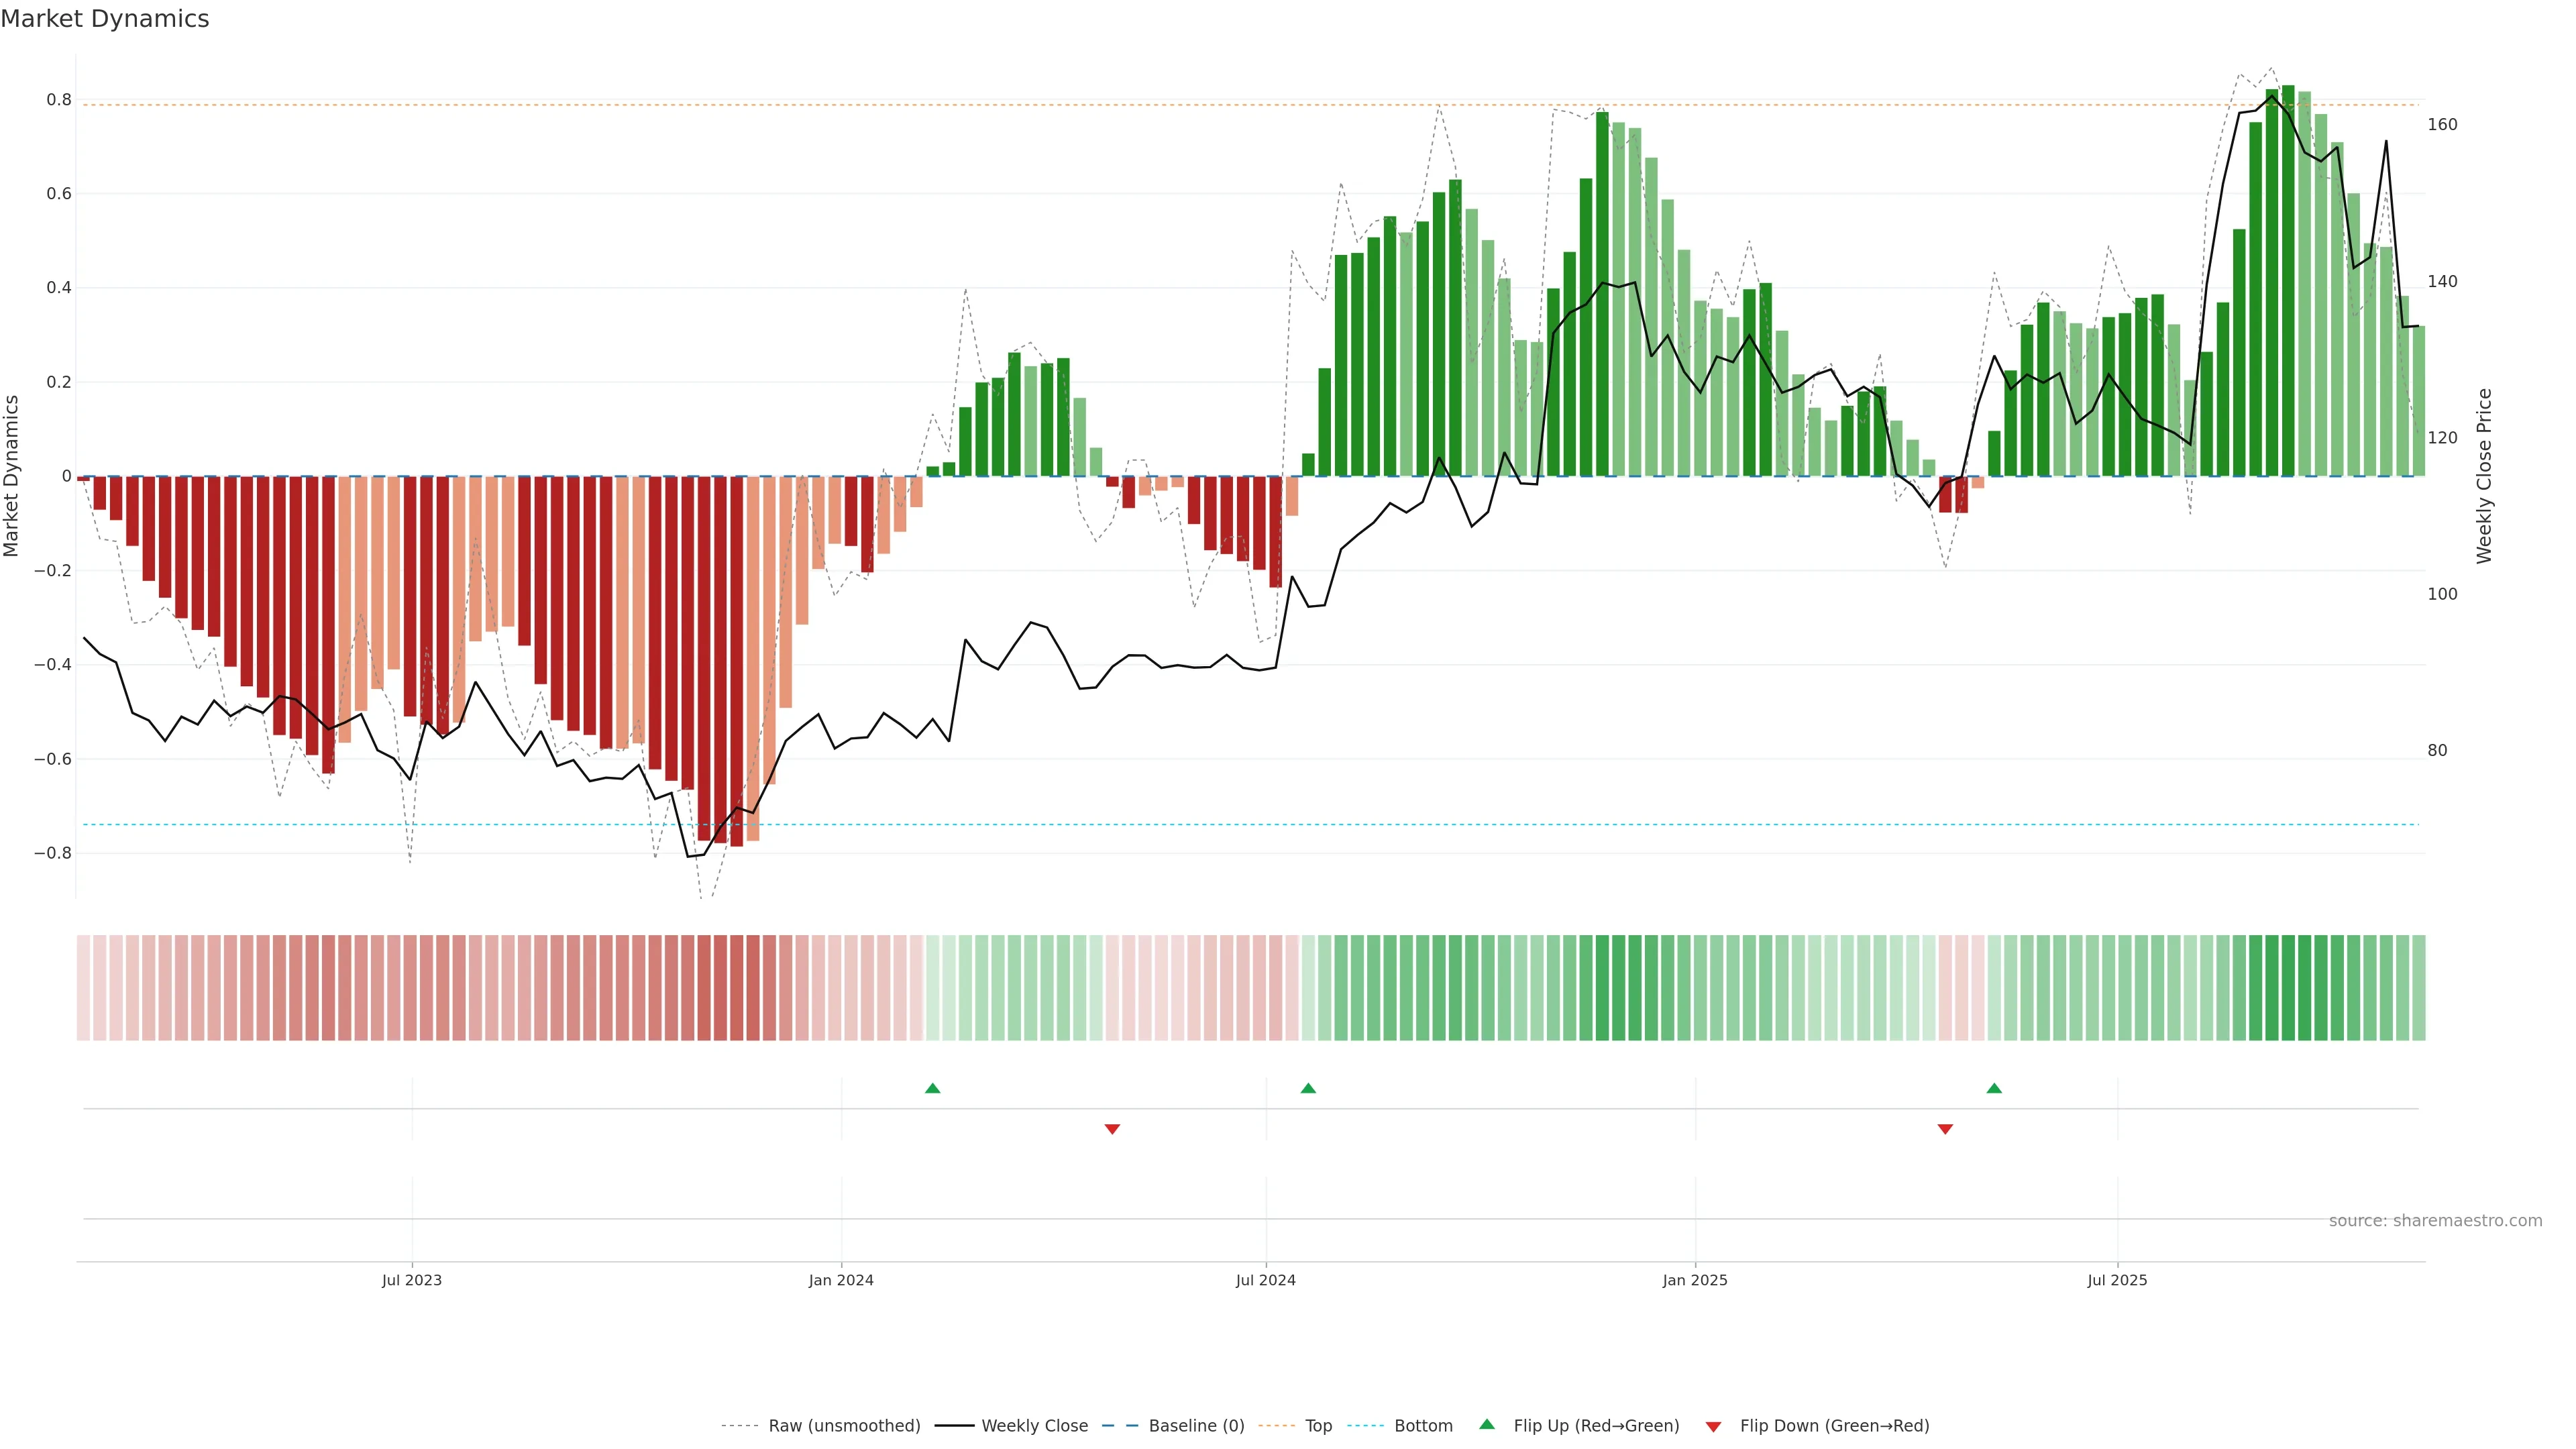Viewport: 2576px width, 1449px height.
Task: Click the red Flip Down legend triangle
Action: click(x=1713, y=1427)
